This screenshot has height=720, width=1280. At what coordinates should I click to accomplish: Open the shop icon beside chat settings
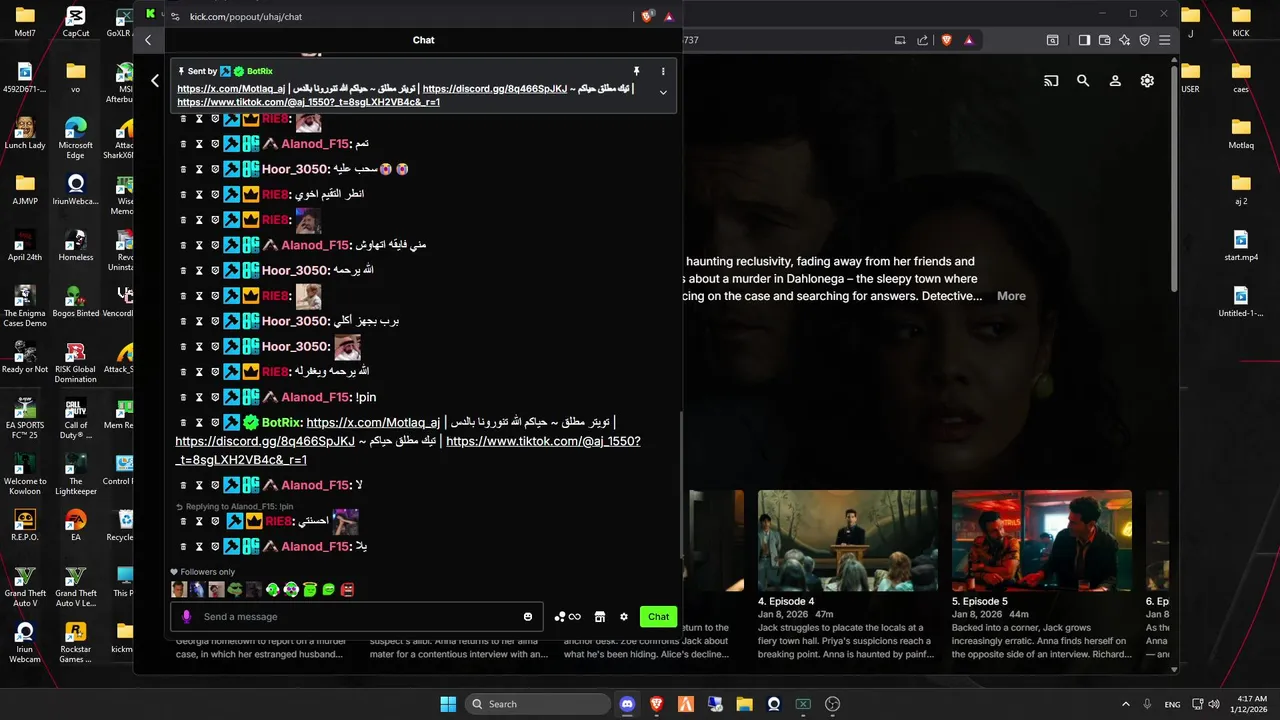[x=600, y=617]
